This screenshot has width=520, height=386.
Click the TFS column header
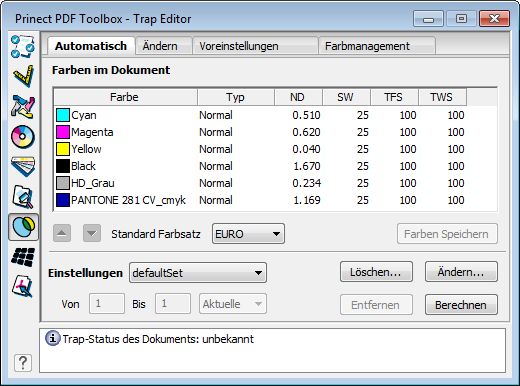(394, 97)
